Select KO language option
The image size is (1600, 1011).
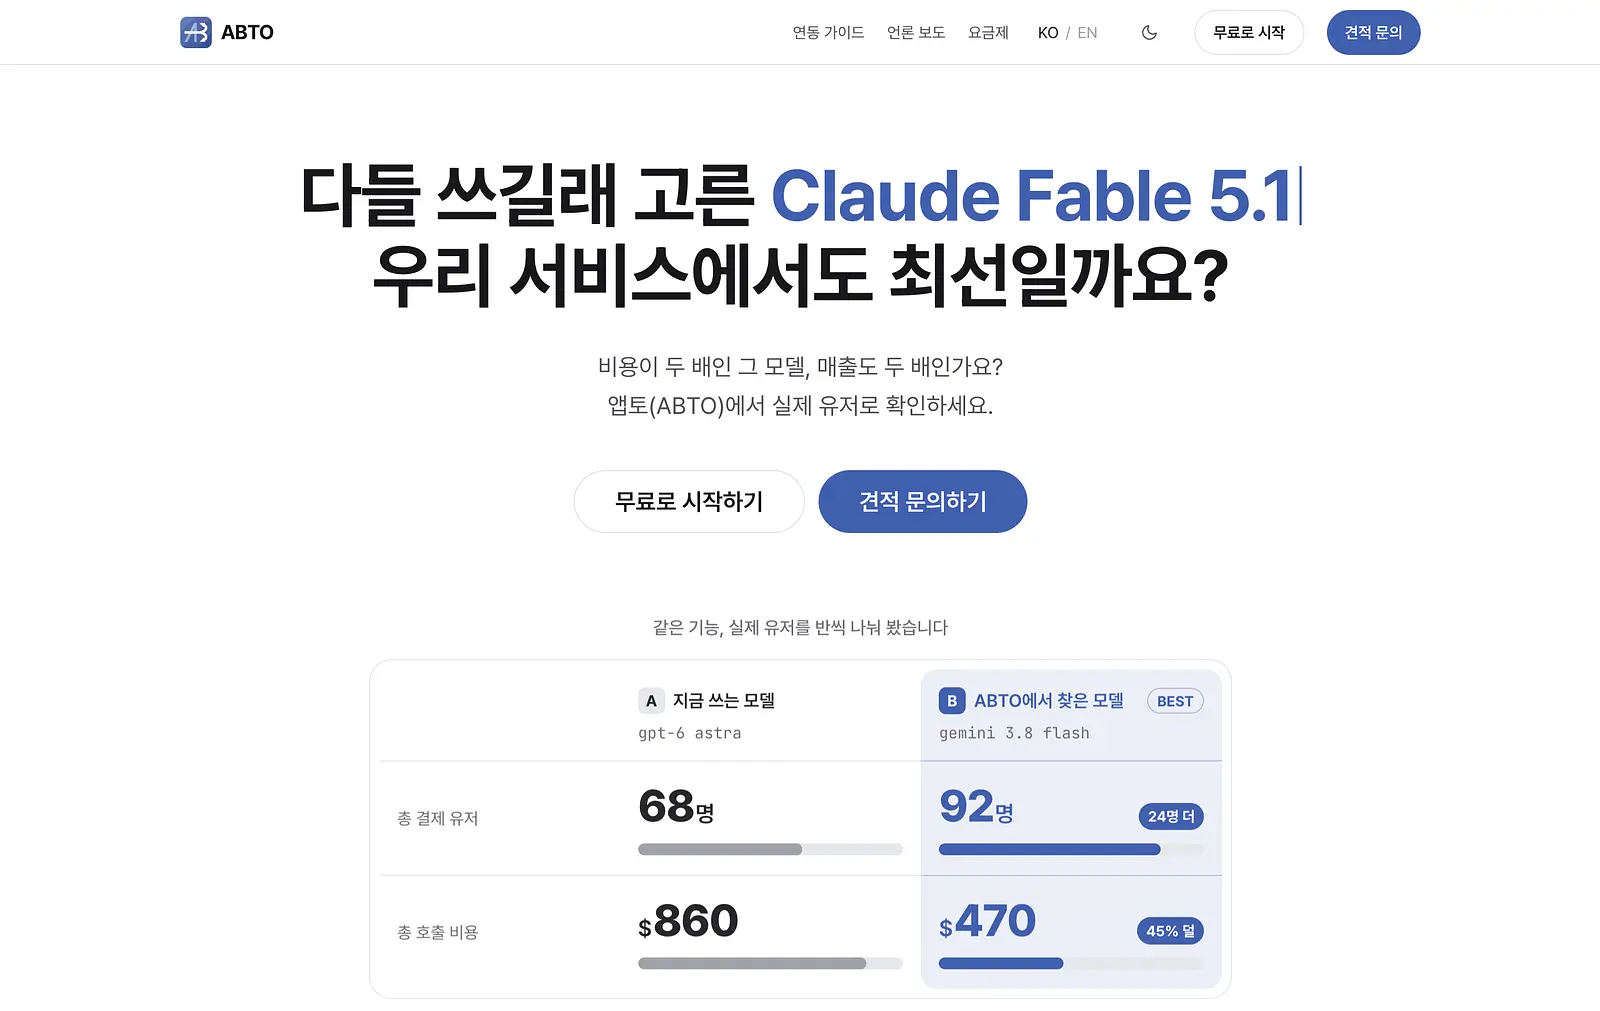[1048, 33]
